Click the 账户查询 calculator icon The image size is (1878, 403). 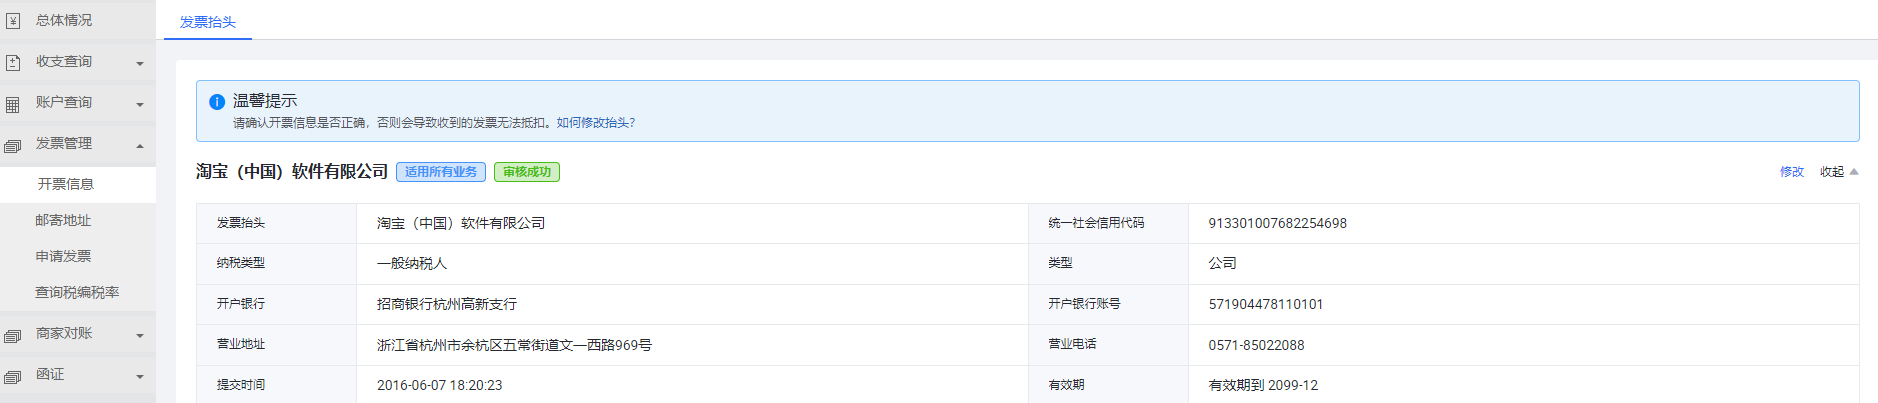13,104
